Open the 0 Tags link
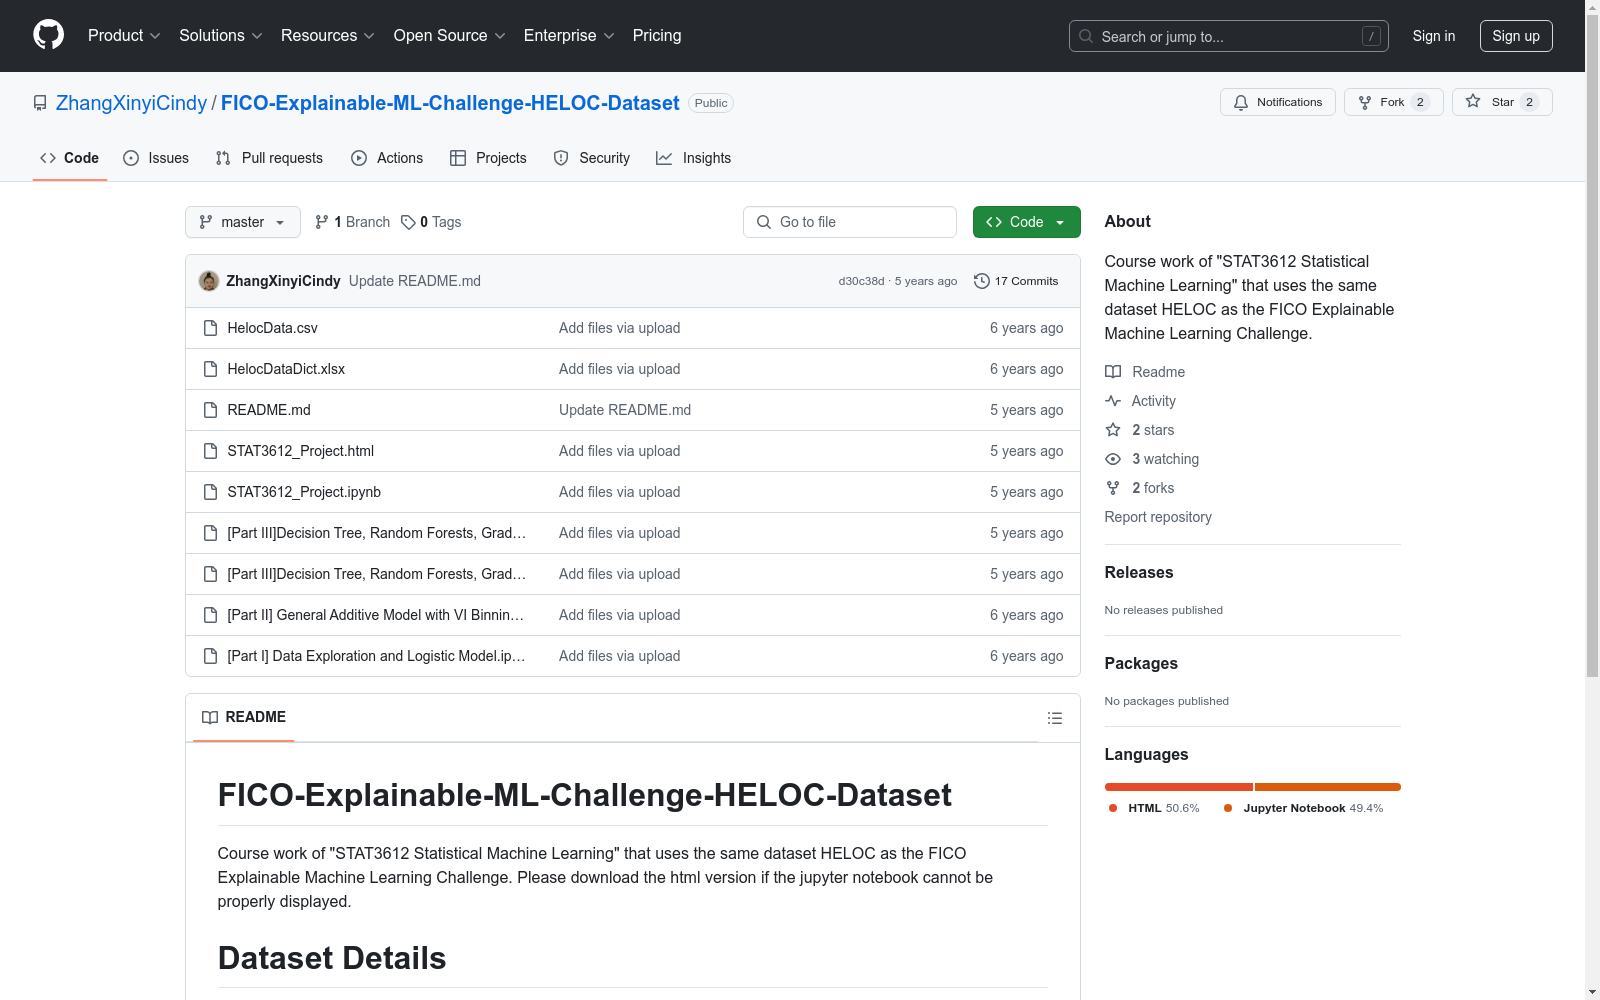 click(431, 222)
